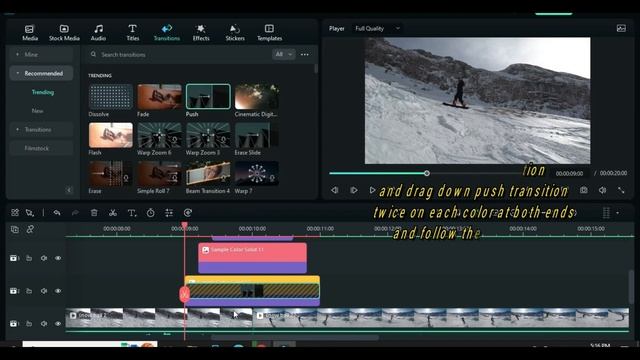Select the Warp Zoom 6 transition

click(x=160, y=135)
